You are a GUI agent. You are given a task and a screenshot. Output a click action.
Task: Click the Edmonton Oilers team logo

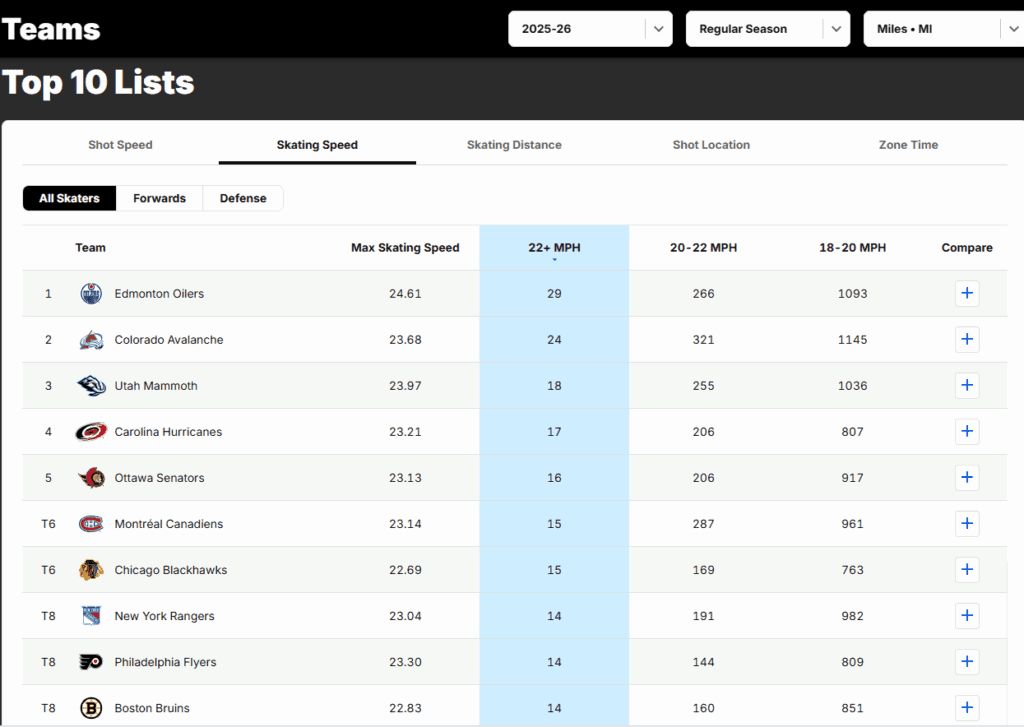click(x=91, y=294)
